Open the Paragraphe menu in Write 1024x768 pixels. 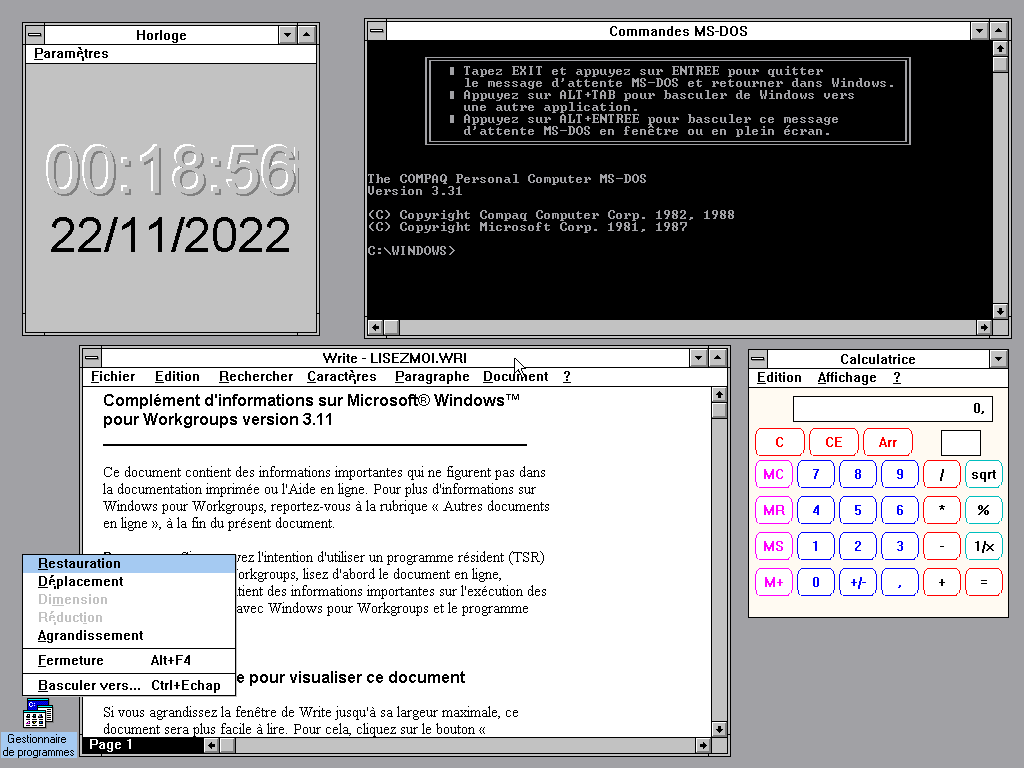[x=431, y=376]
